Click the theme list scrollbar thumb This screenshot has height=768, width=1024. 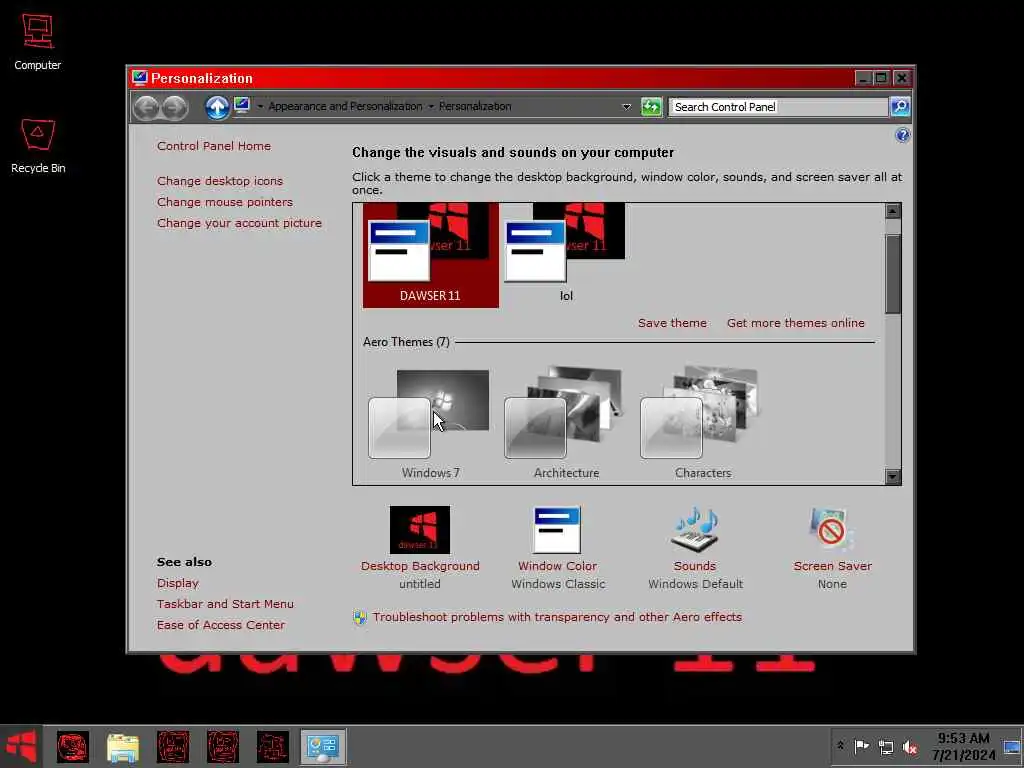point(893,274)
